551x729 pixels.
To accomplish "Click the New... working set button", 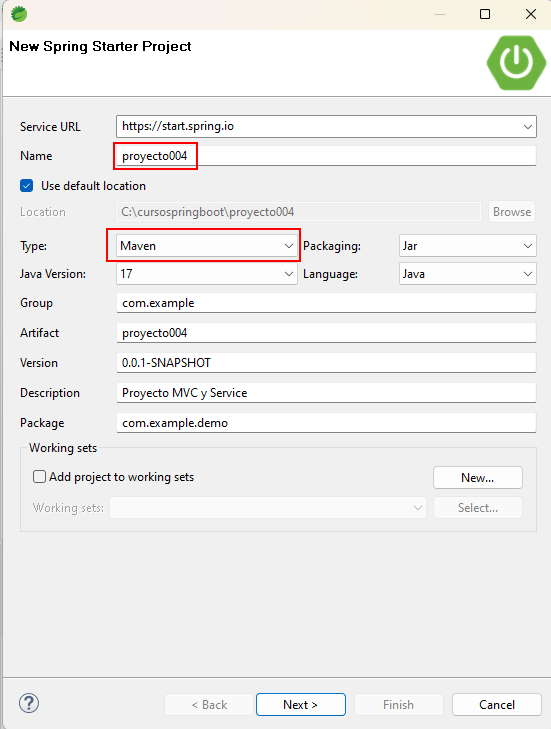I will 478,477.
